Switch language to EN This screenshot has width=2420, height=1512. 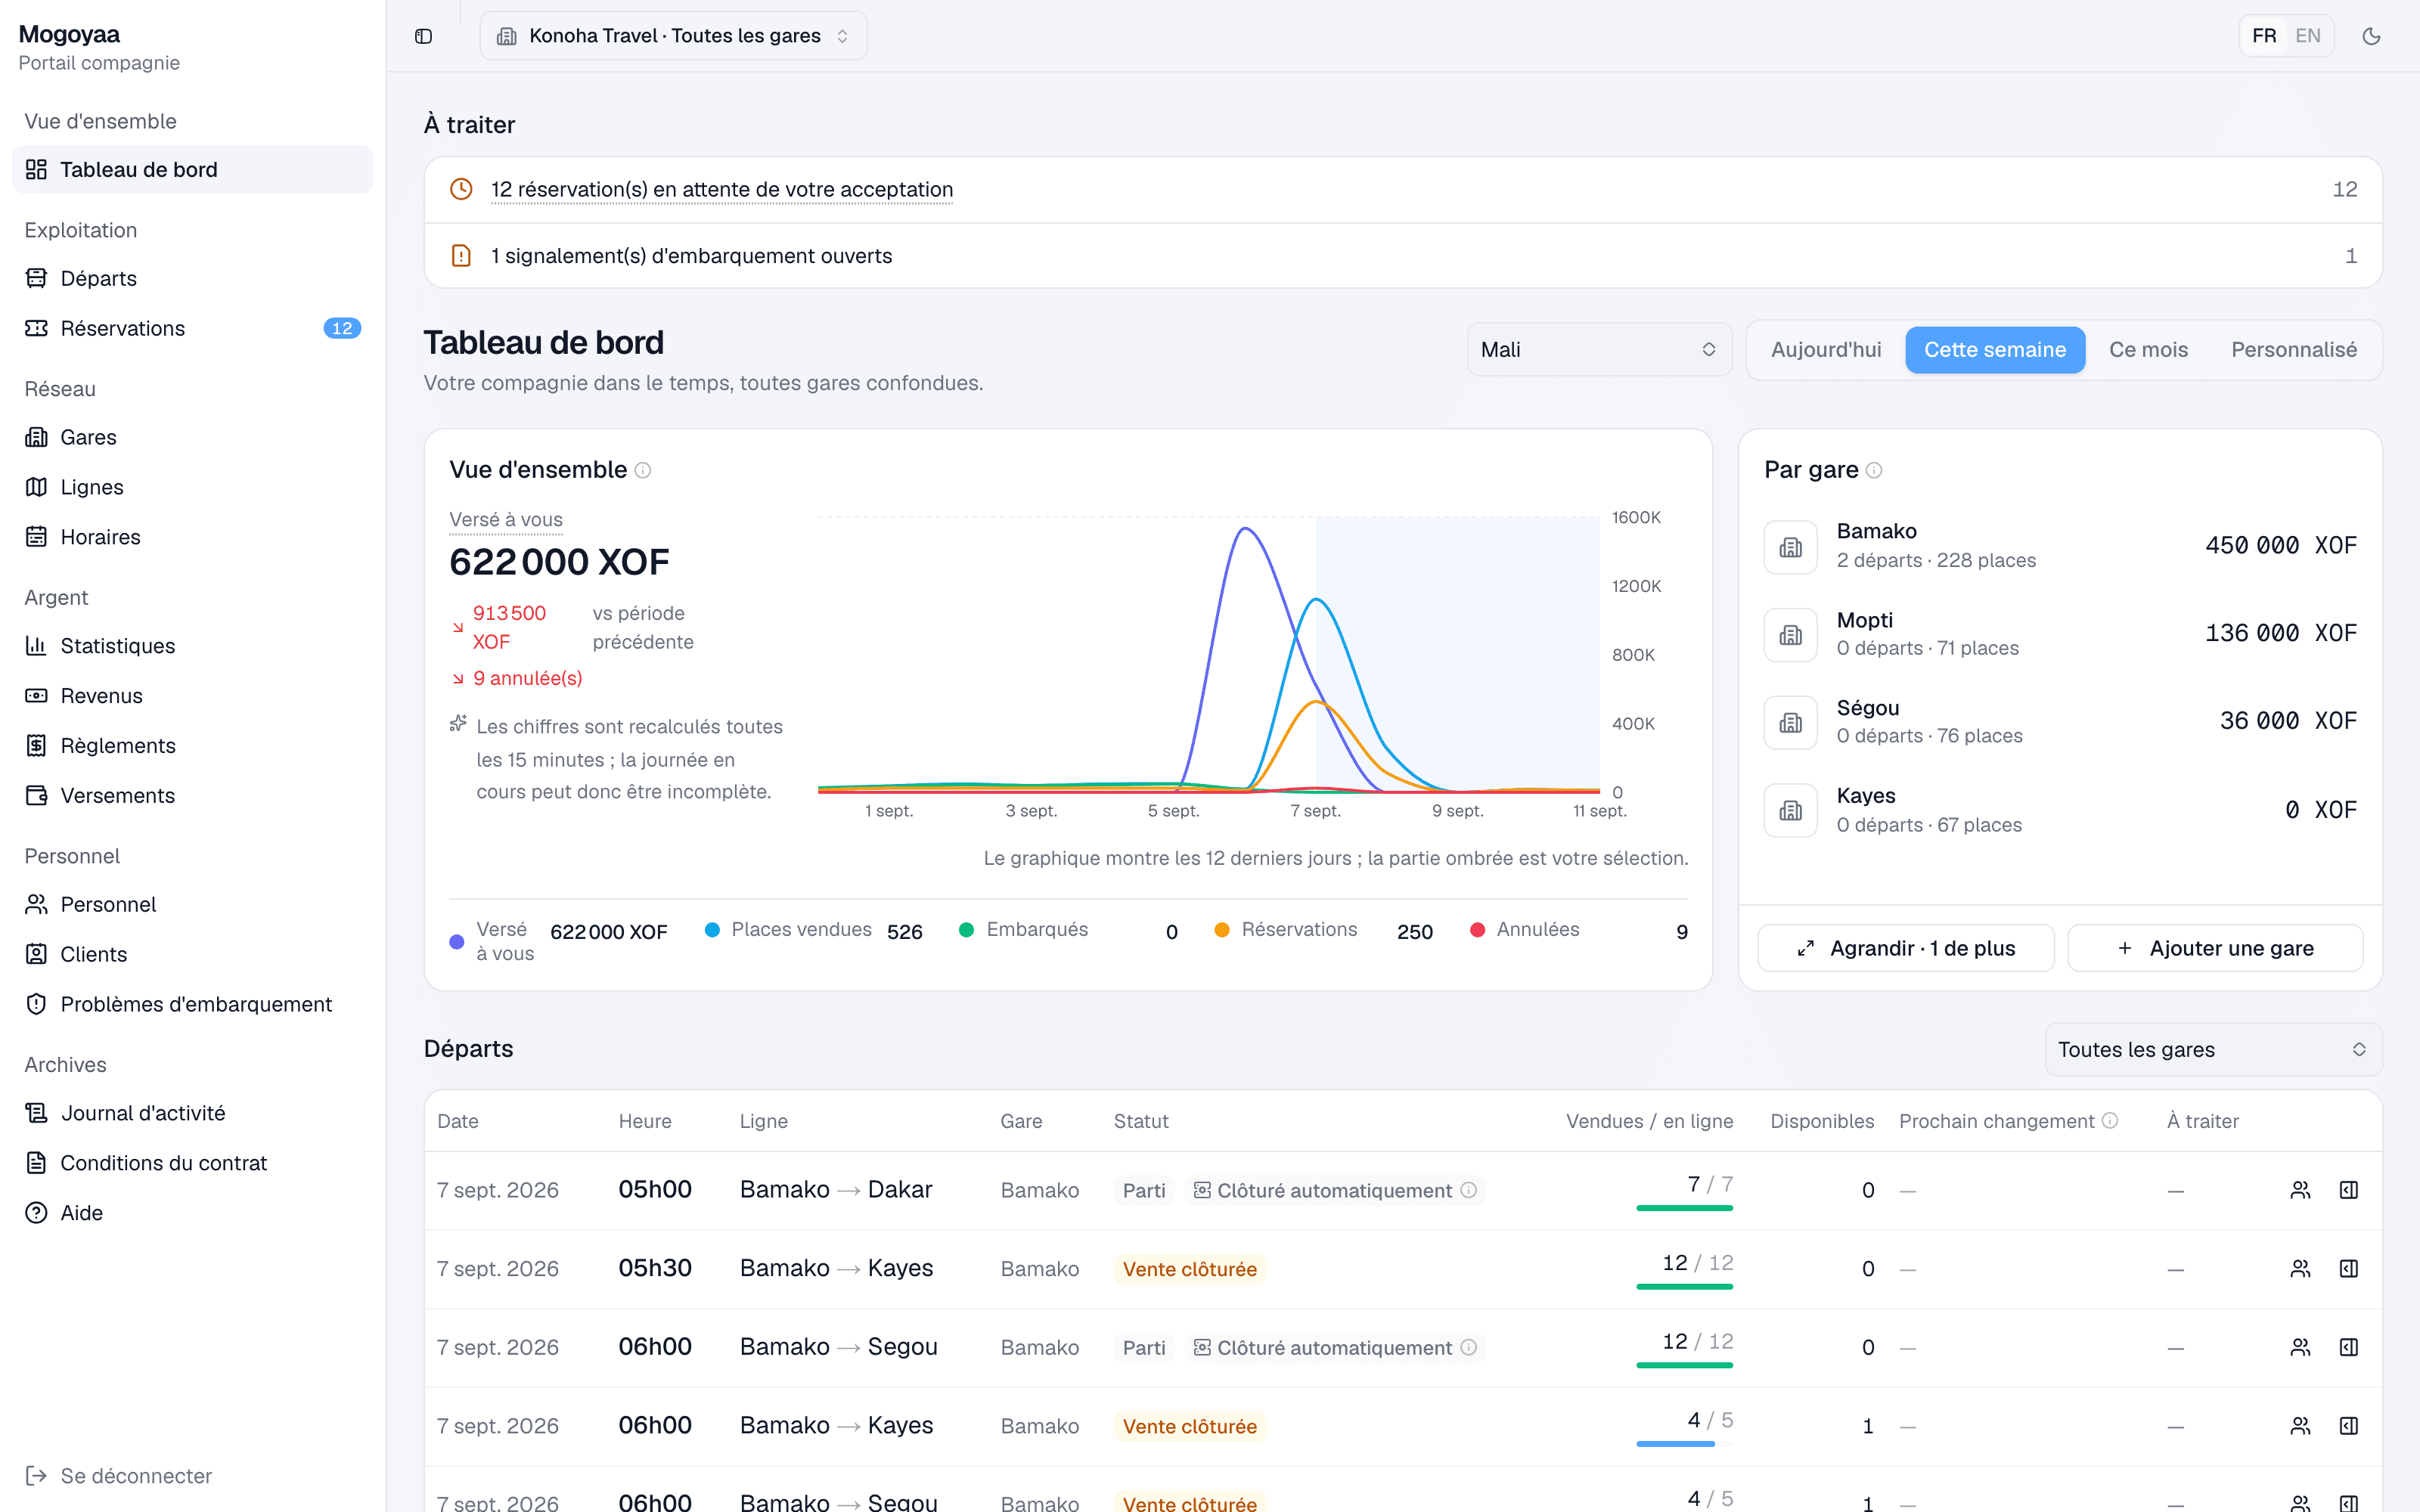(x=2308, y=36)
